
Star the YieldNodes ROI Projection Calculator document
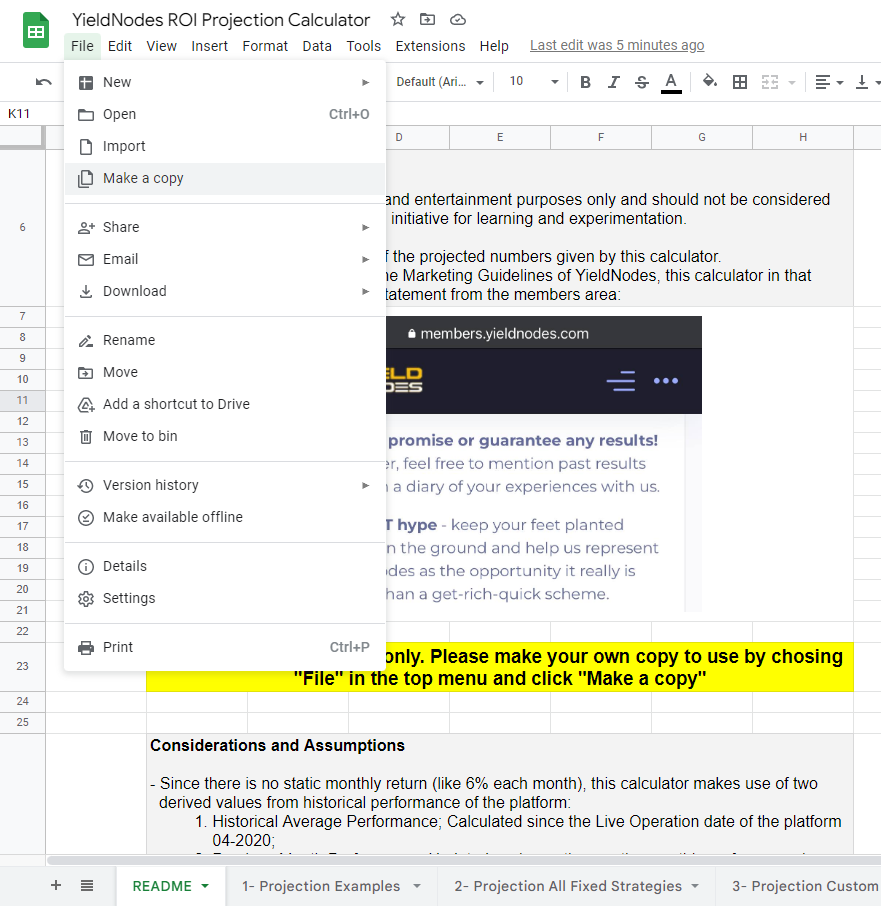click(x=398, y=19)
